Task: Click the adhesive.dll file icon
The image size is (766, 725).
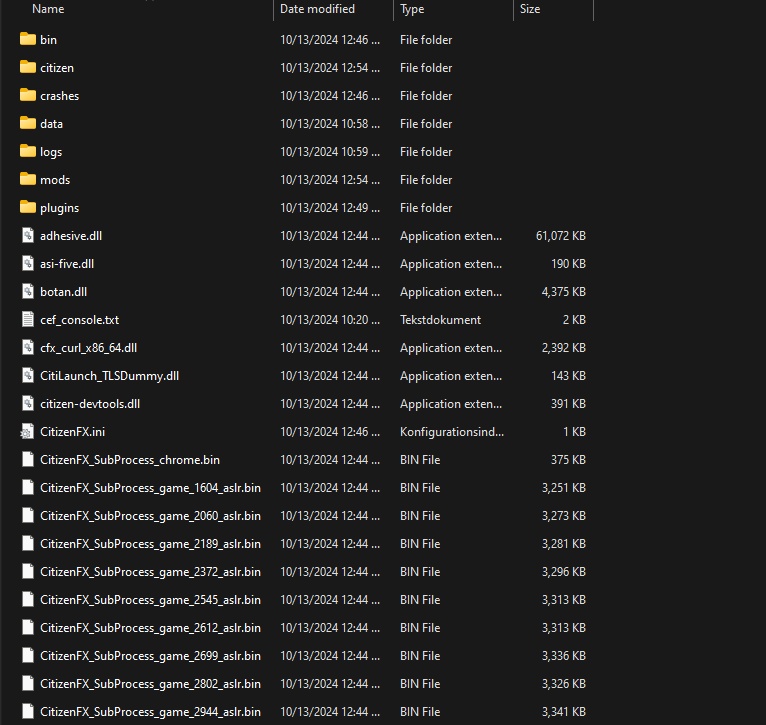Action: point(28,235)
